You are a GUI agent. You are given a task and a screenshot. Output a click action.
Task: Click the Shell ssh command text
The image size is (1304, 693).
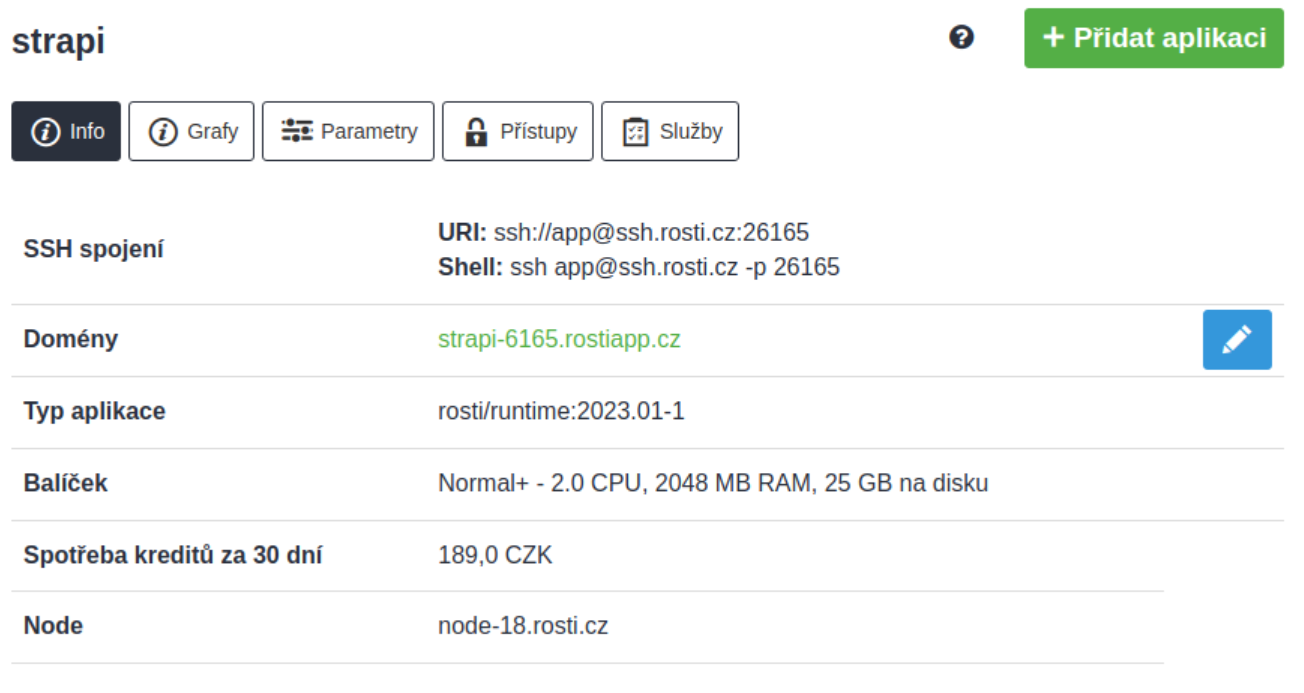[675, 268]
